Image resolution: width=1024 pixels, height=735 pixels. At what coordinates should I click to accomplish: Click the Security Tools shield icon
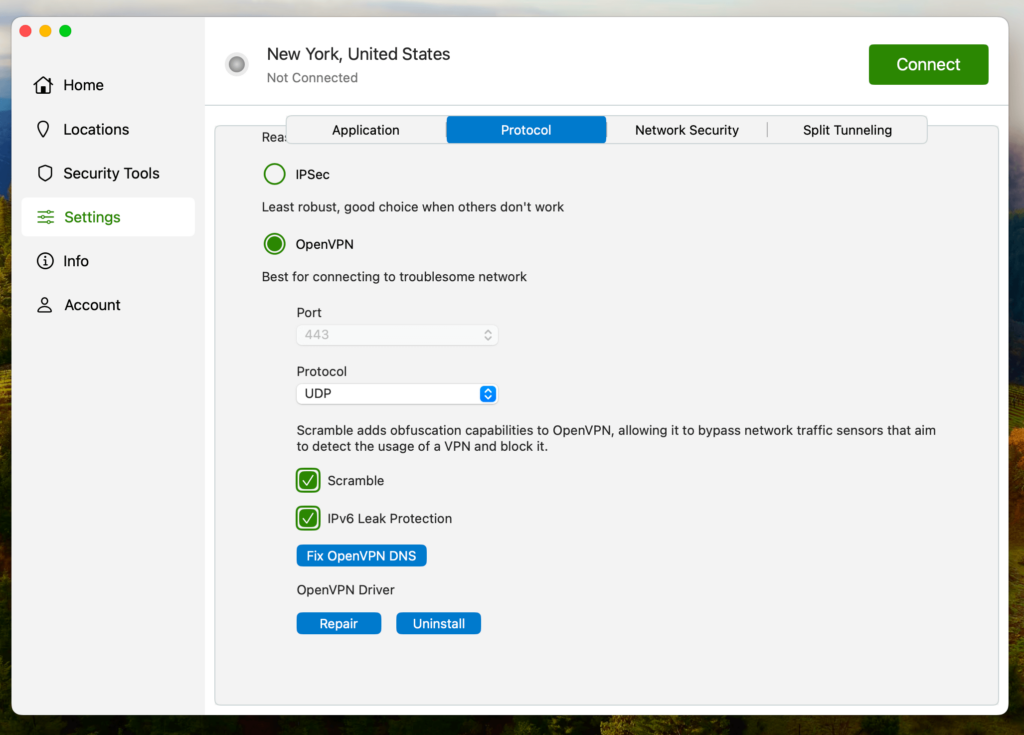click(44, 173)
